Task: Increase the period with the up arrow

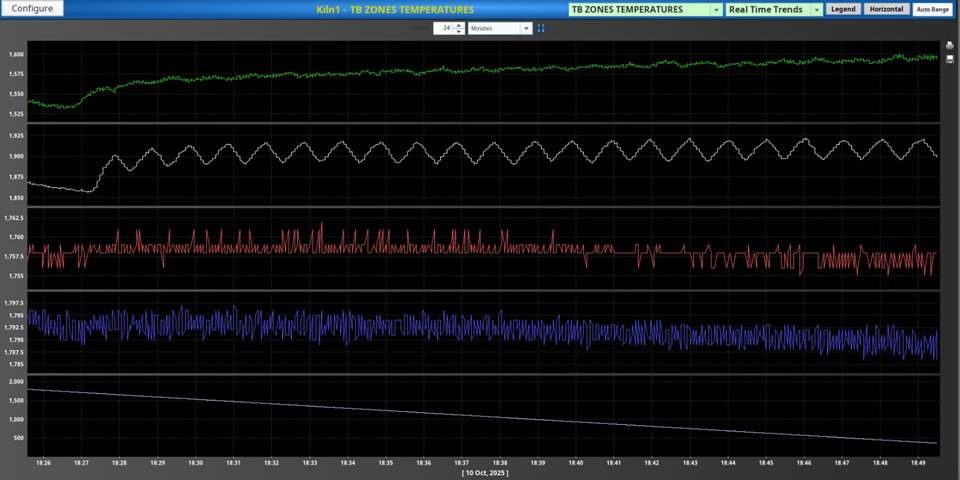Action: [x=459, y=26]
